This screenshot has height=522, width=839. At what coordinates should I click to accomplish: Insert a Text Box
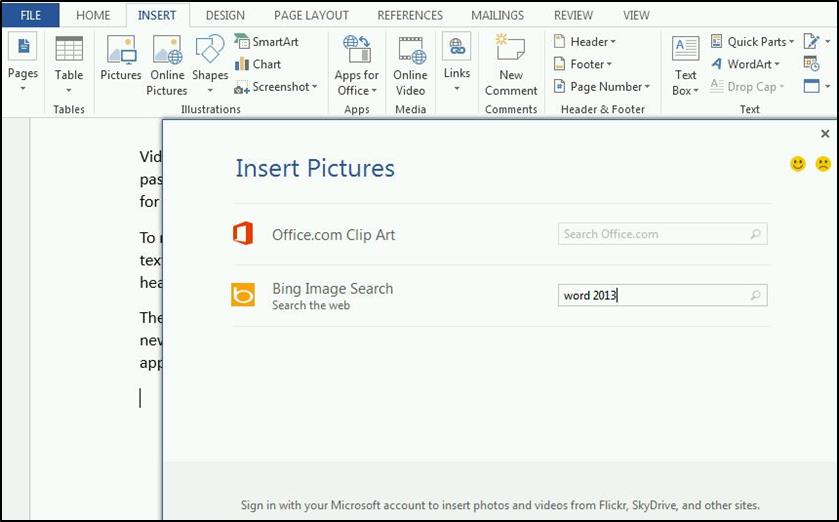coord(685,65)
